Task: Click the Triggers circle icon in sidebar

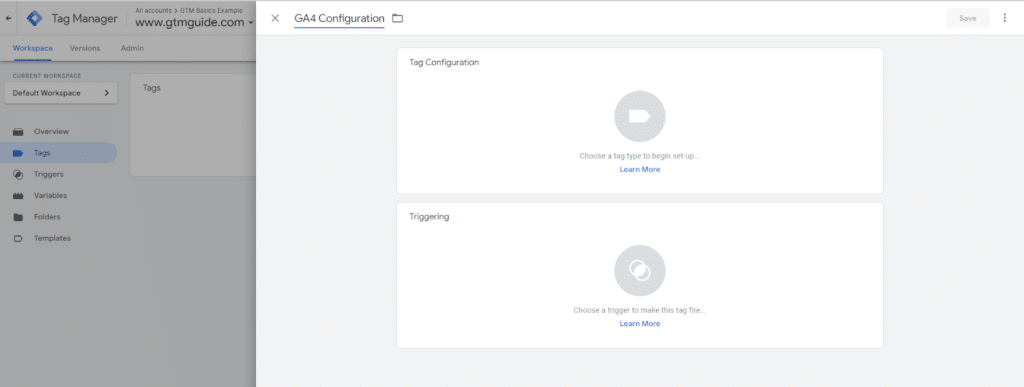Action: pos(18,174)
